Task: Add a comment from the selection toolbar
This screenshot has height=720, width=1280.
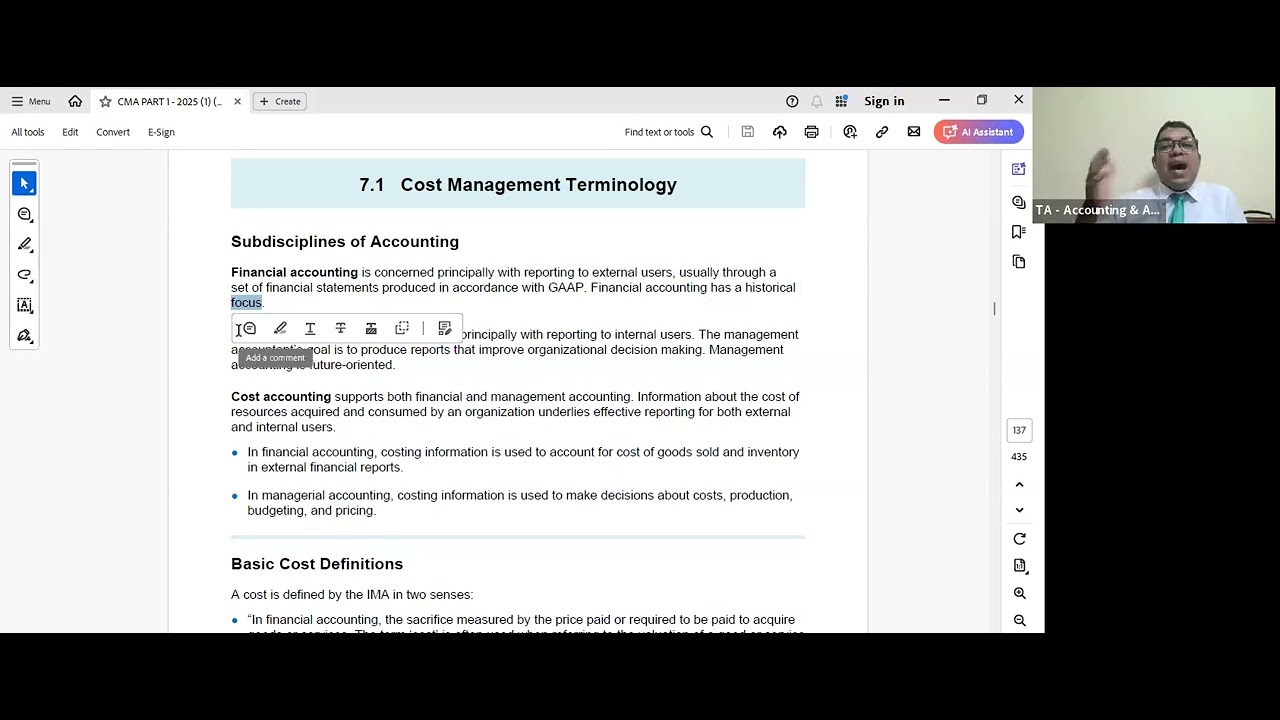Action: (x=249, y=328)
